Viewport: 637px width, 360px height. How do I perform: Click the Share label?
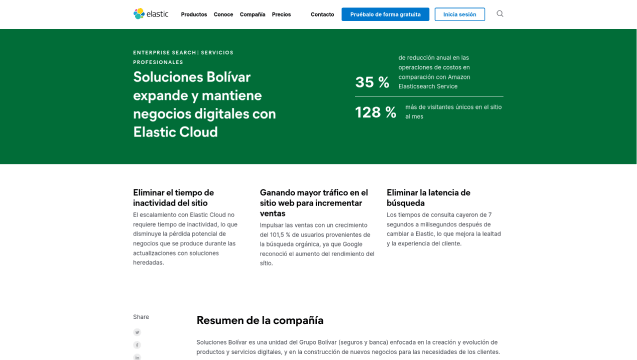[141, 317]
